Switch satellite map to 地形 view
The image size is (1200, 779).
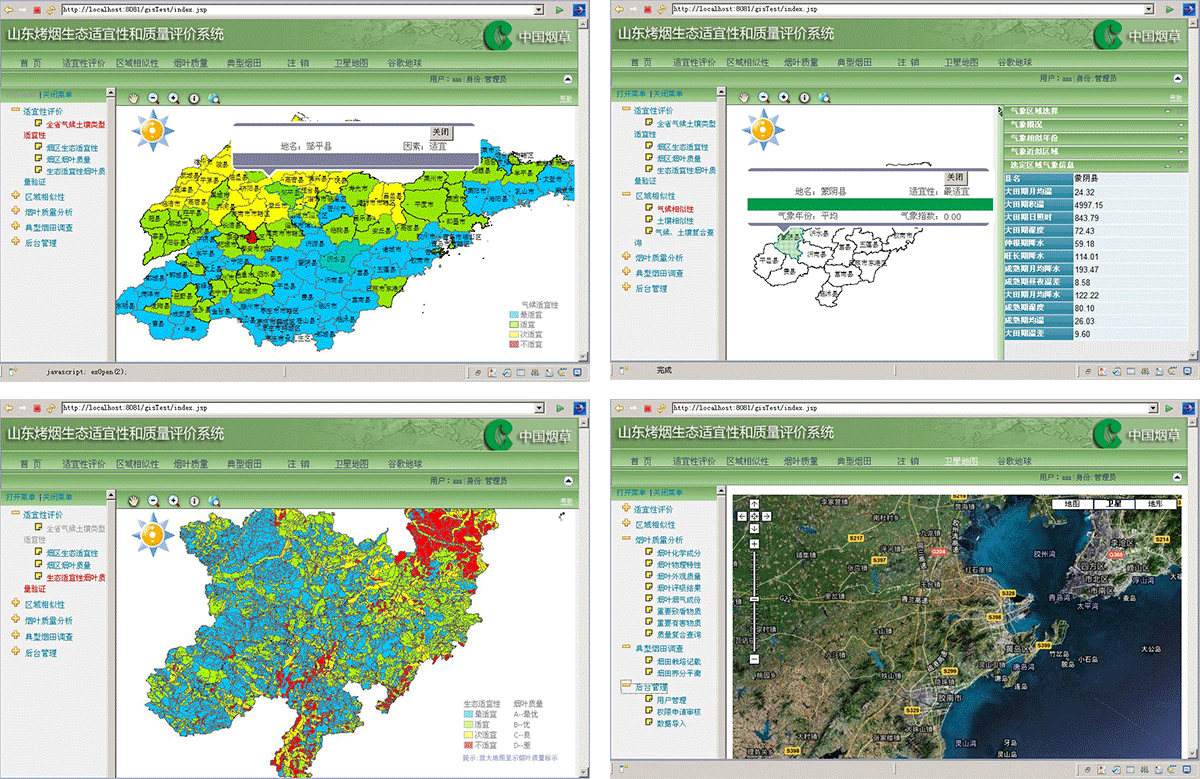(x=1155, y=504)
